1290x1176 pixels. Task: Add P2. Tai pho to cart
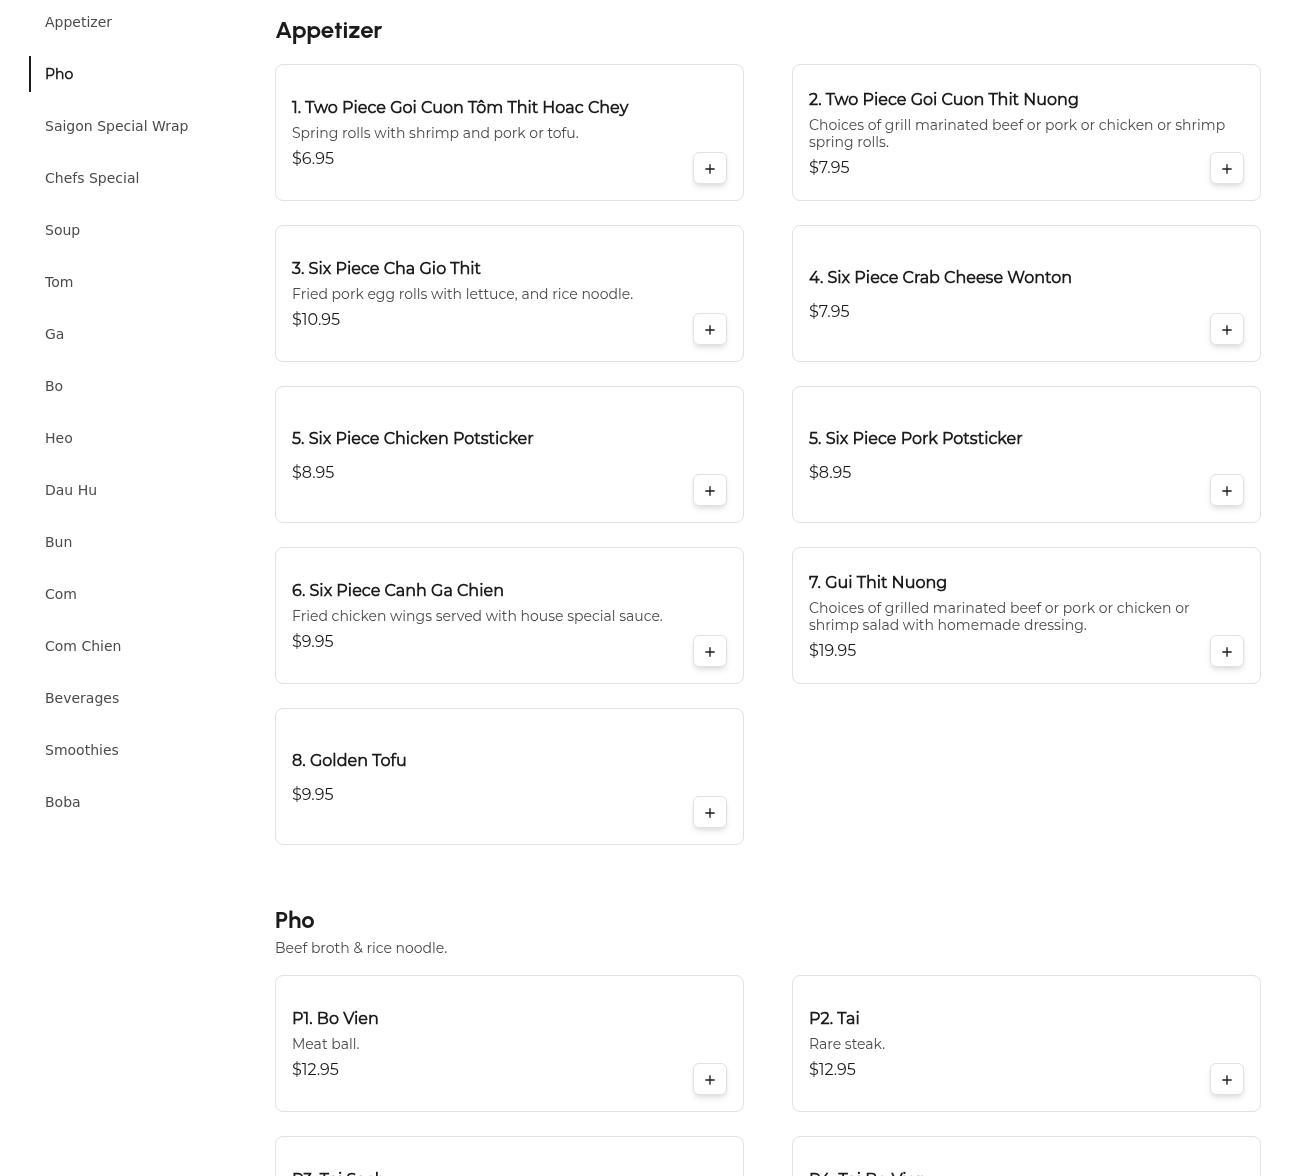1227,1080
